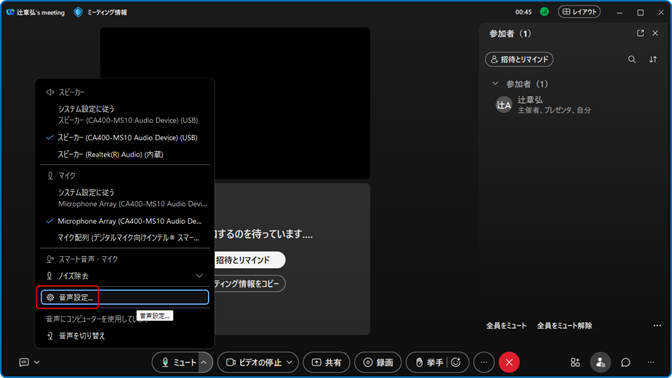The width and height of the screenshot is (672, 378).
Task: Open more options ellipsis in control bar
Action: [x=484, y=363]
